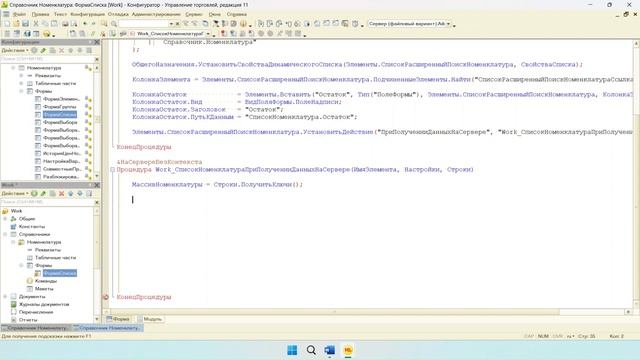This screenshot has height=360, width=640.
Task: Select ФормаГруппы in Конфигурация tree
Action: click(60, 107)
